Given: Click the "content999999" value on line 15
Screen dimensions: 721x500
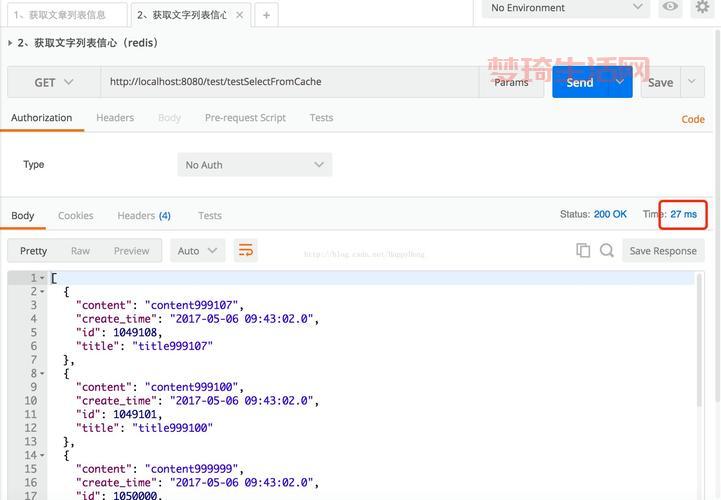Looking at the screenshot, I should [191, 469].
